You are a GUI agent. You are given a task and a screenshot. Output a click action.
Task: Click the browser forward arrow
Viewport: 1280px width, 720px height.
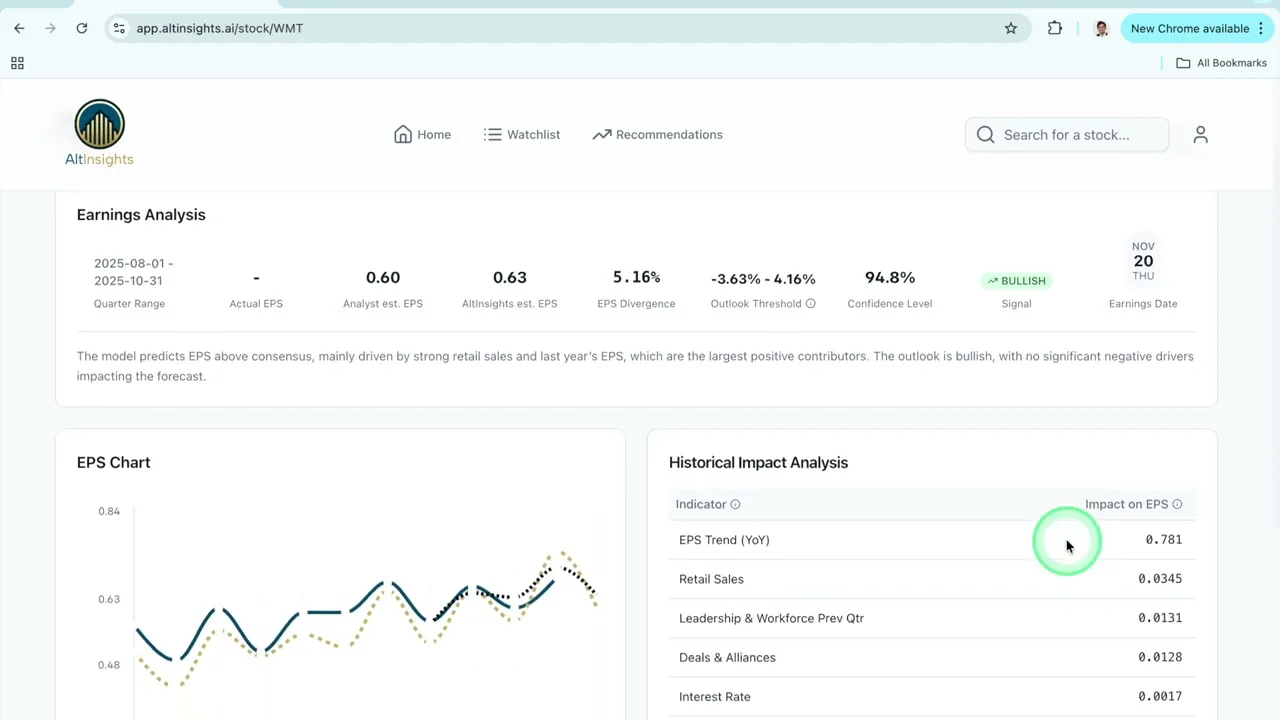coord(50,28)
